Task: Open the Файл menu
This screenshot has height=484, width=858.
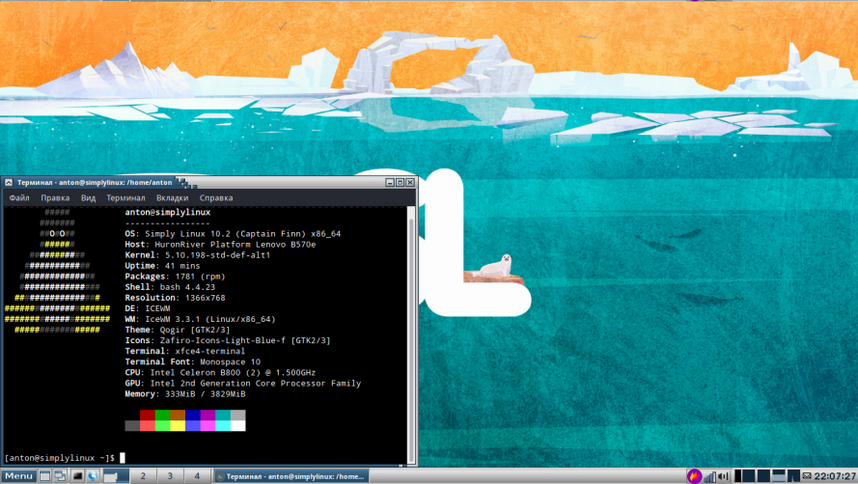Action: 19,198
